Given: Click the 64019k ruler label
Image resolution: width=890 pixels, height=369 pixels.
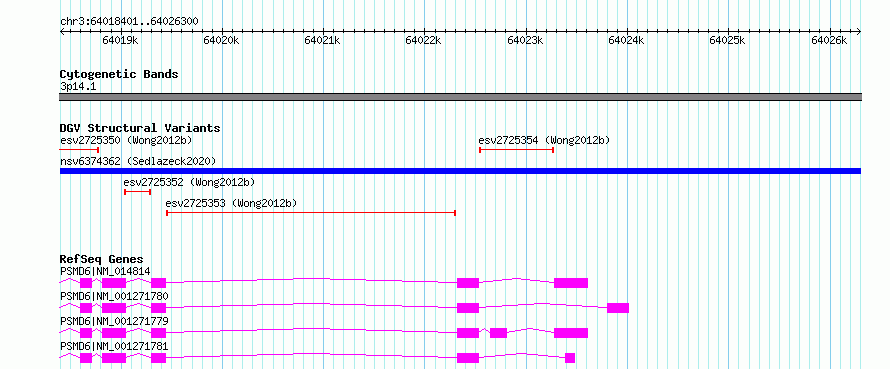Looking at the screenshot, I should pos(120,41).
